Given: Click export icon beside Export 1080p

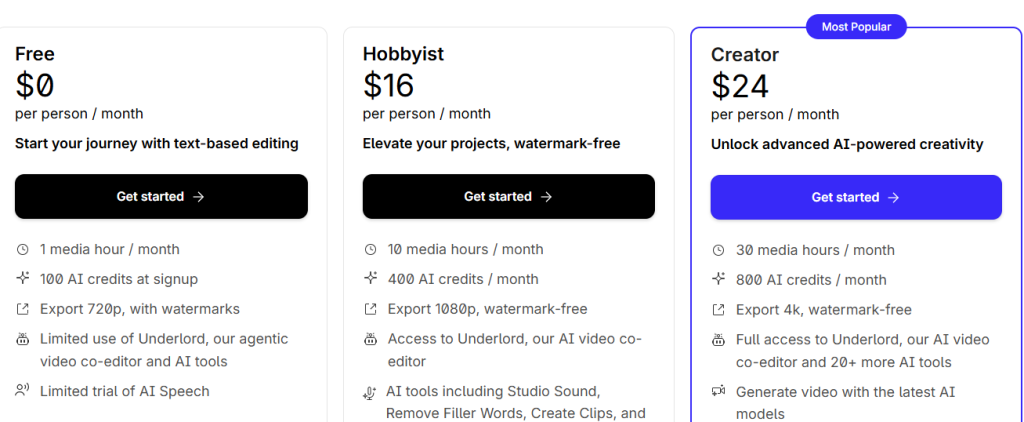Looking at the screenshot, I should coord(370,309).
